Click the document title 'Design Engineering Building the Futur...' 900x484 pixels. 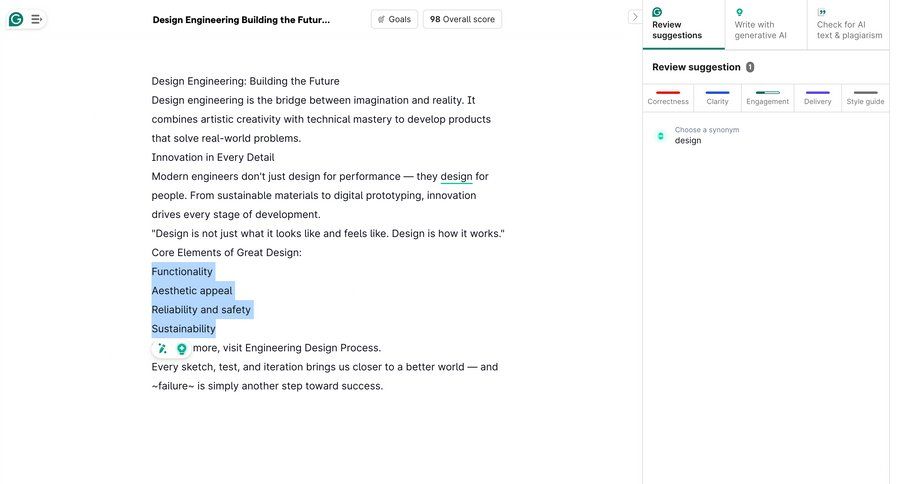(x=241, y=20)
